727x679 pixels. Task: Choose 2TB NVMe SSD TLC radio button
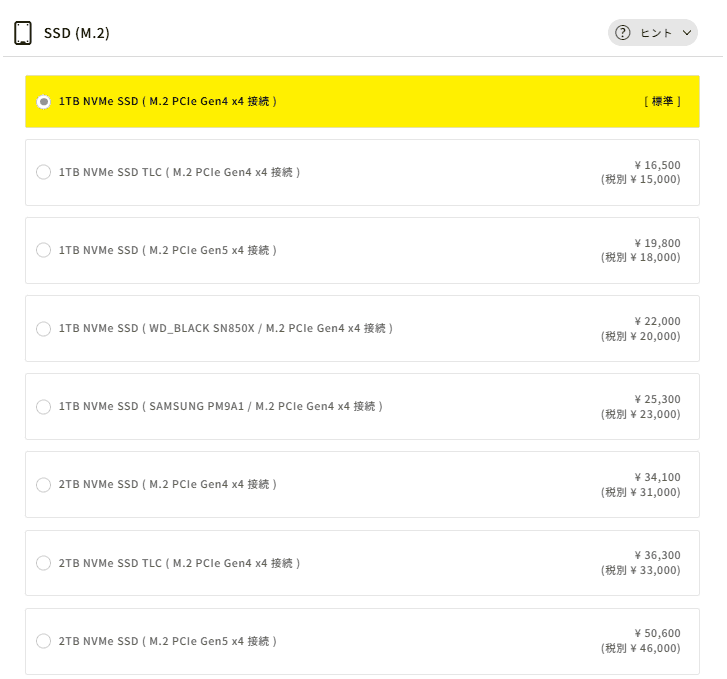pyautogui.click(x=43, y=563)
